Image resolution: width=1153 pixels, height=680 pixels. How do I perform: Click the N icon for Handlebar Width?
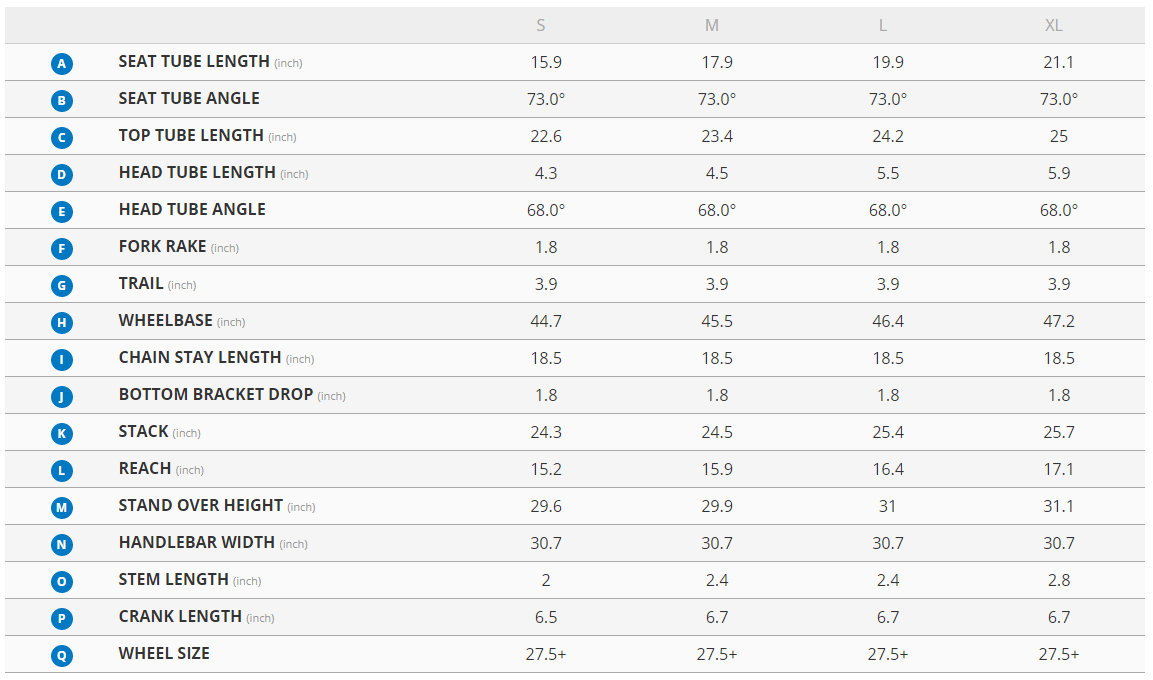click(x=62, y=545)
